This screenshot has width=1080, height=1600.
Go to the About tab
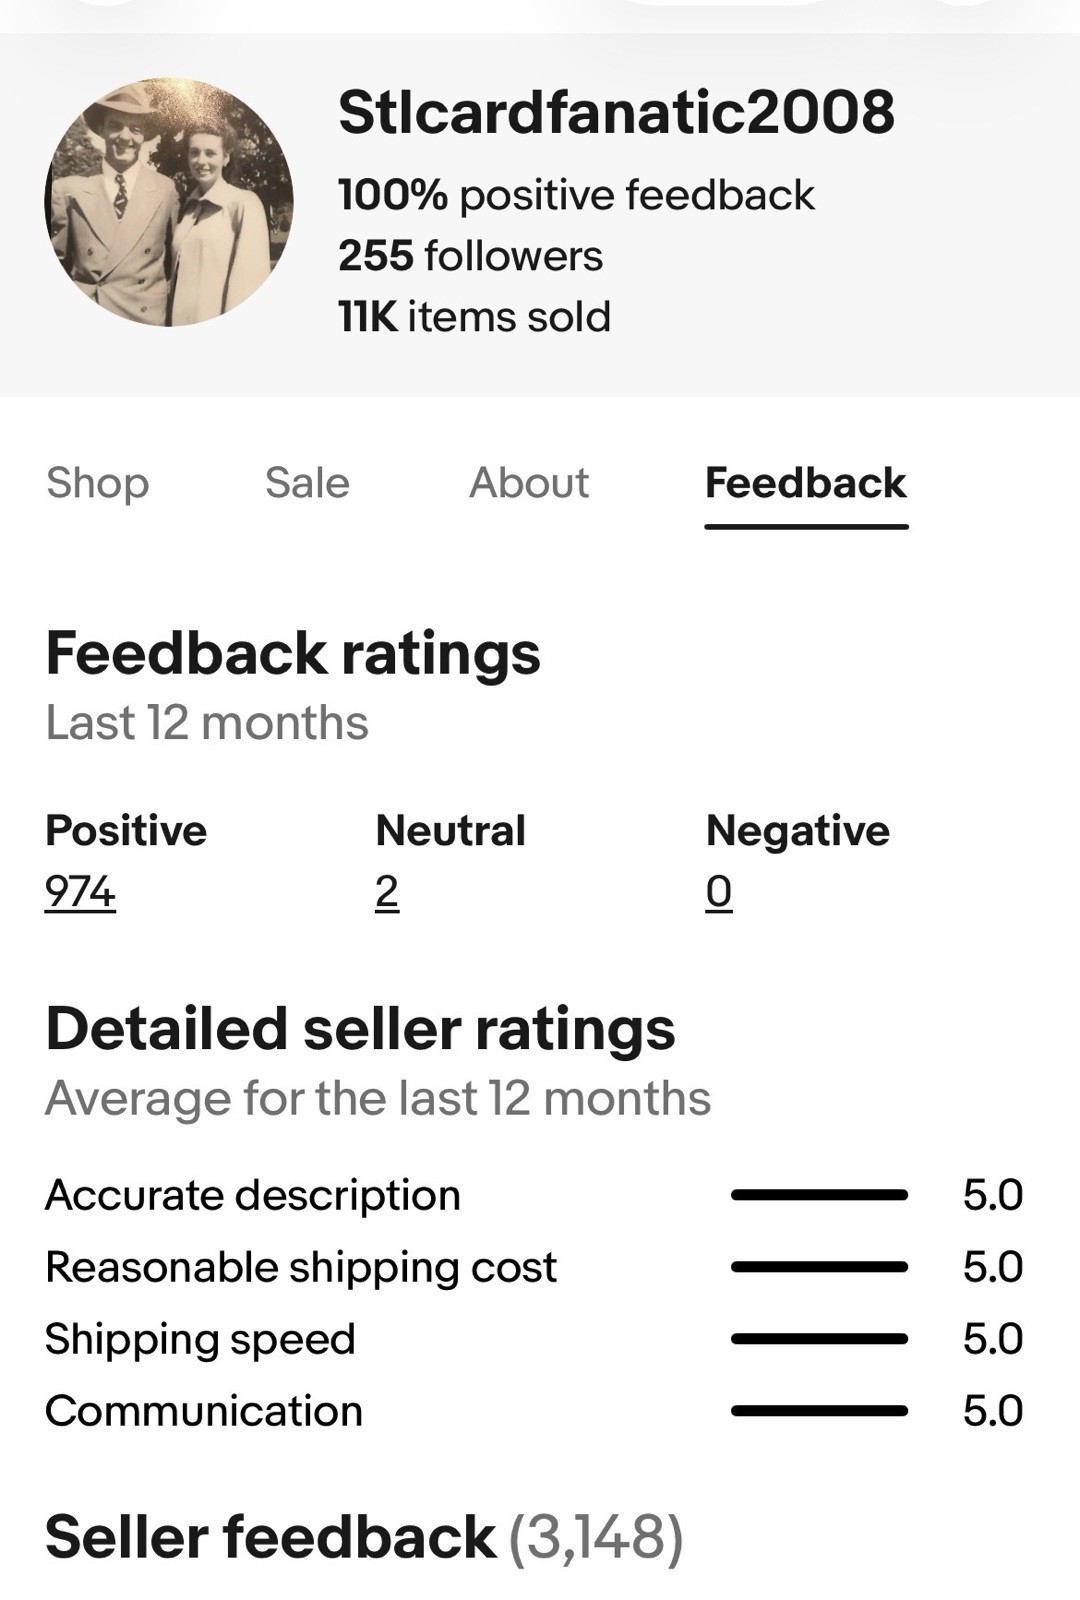pyautogui.click(x=529, y=483)
